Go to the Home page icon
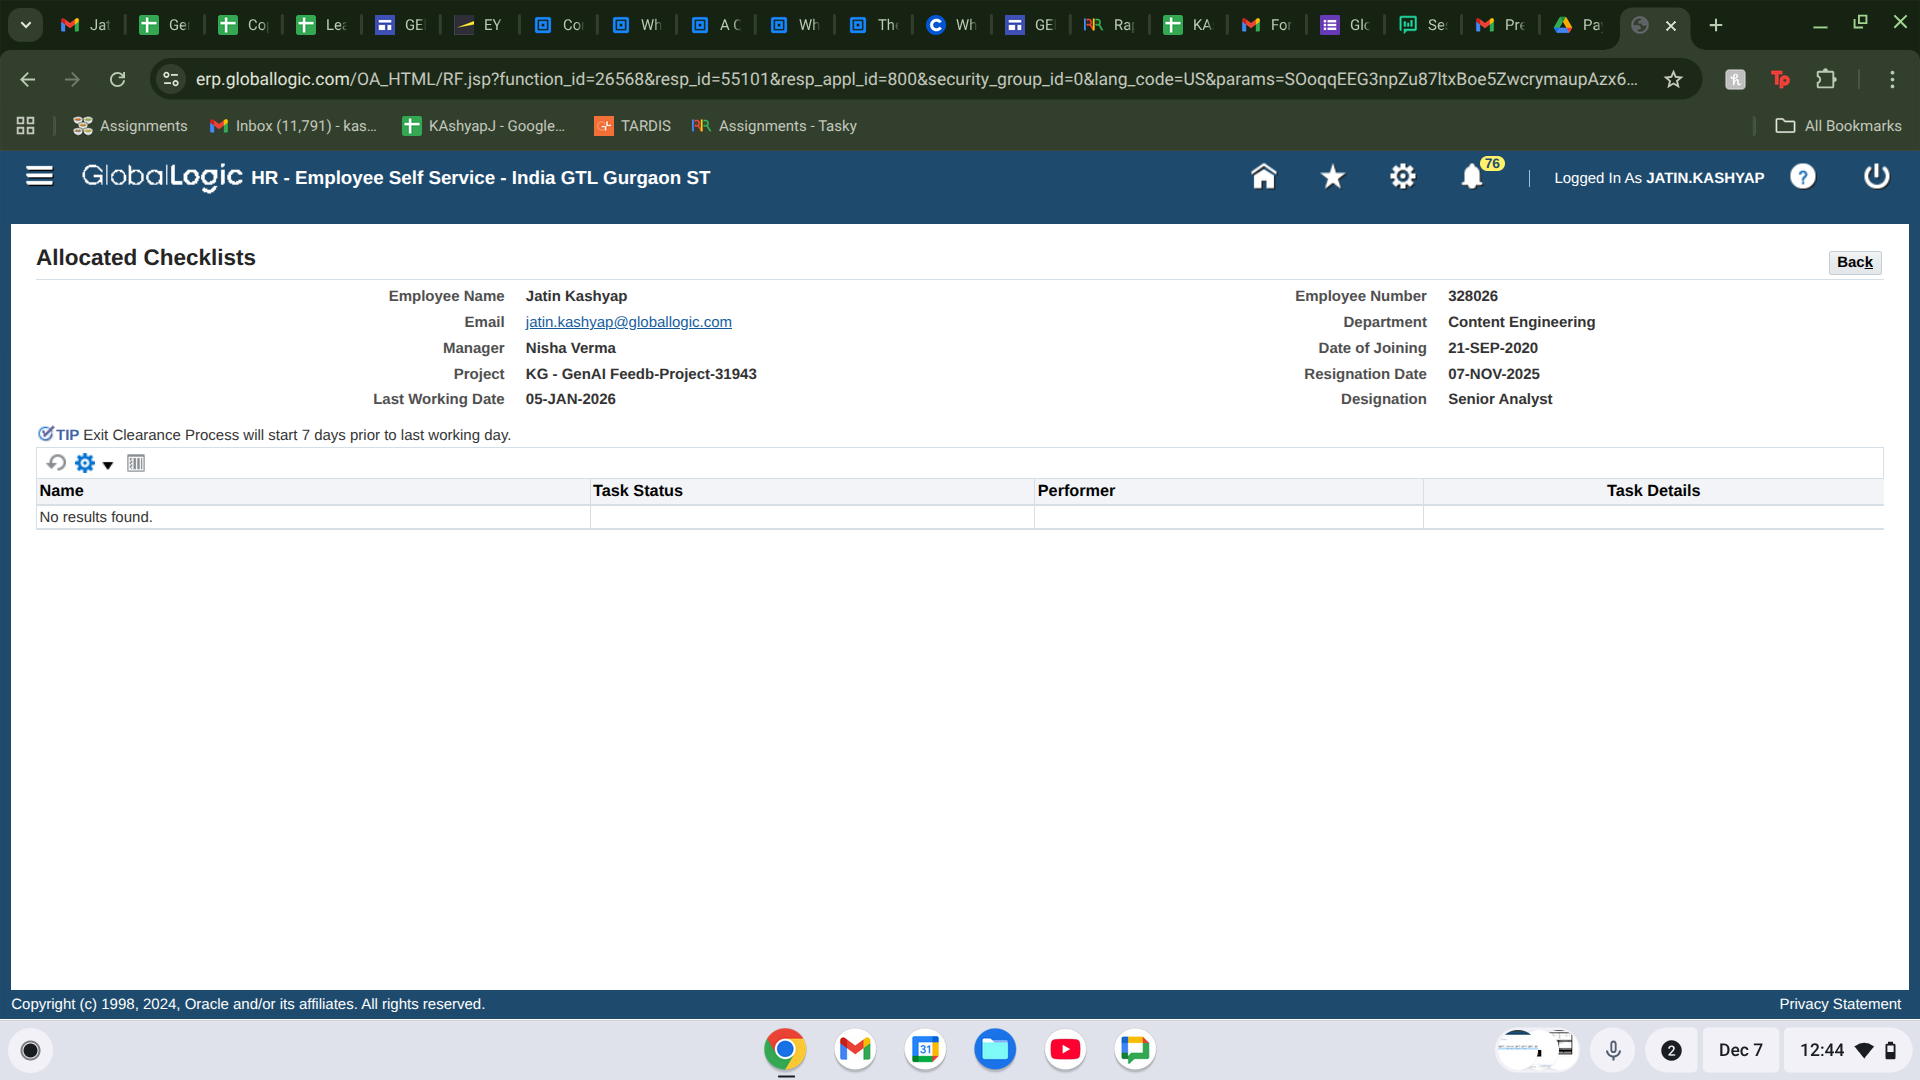The width and height of the screenshot is (1920, 1080). click(x=1263, y=177)
